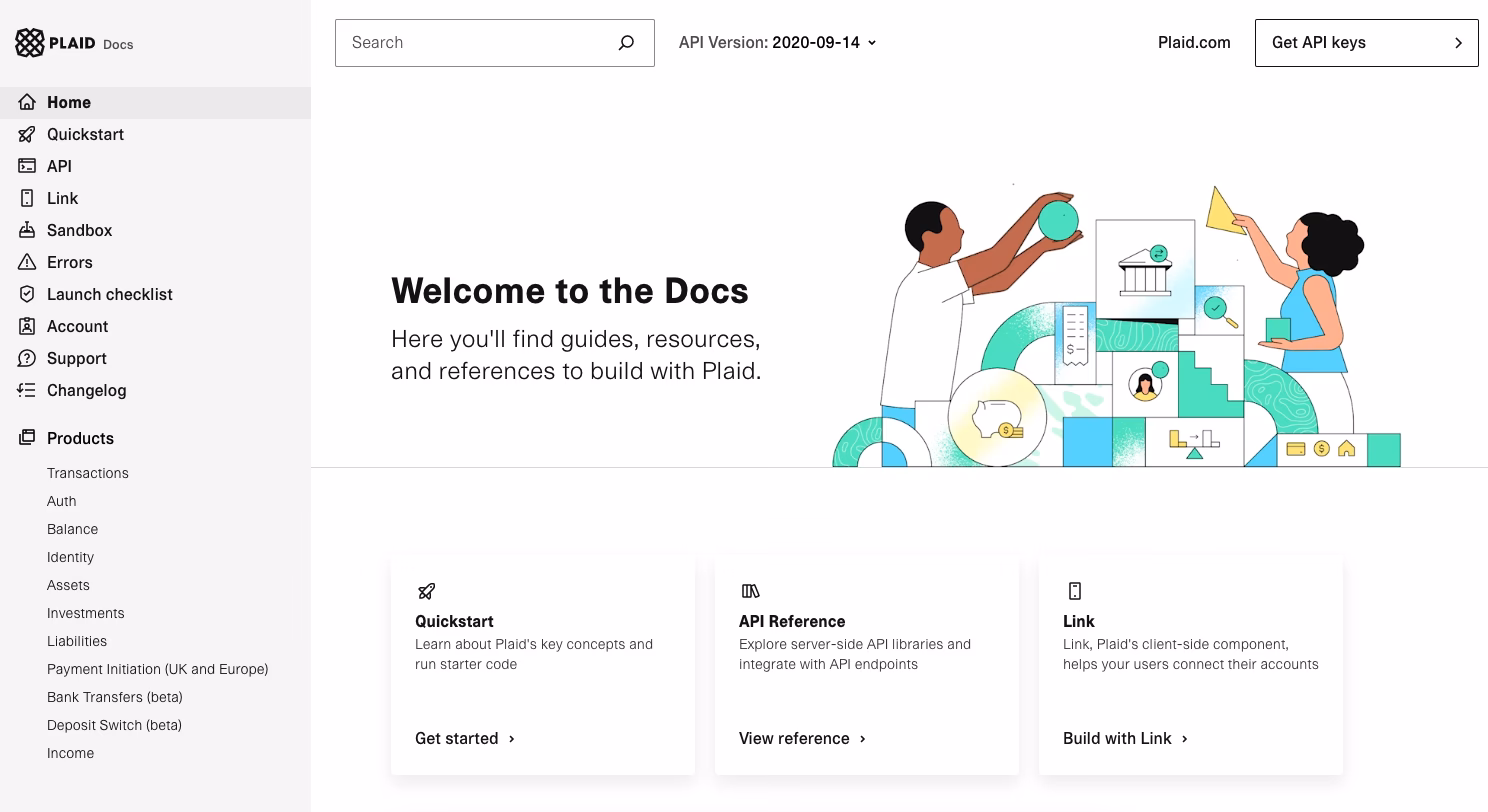Click the API terminal icon in sidebar
1488x812 pixels.
pos(27,166)
